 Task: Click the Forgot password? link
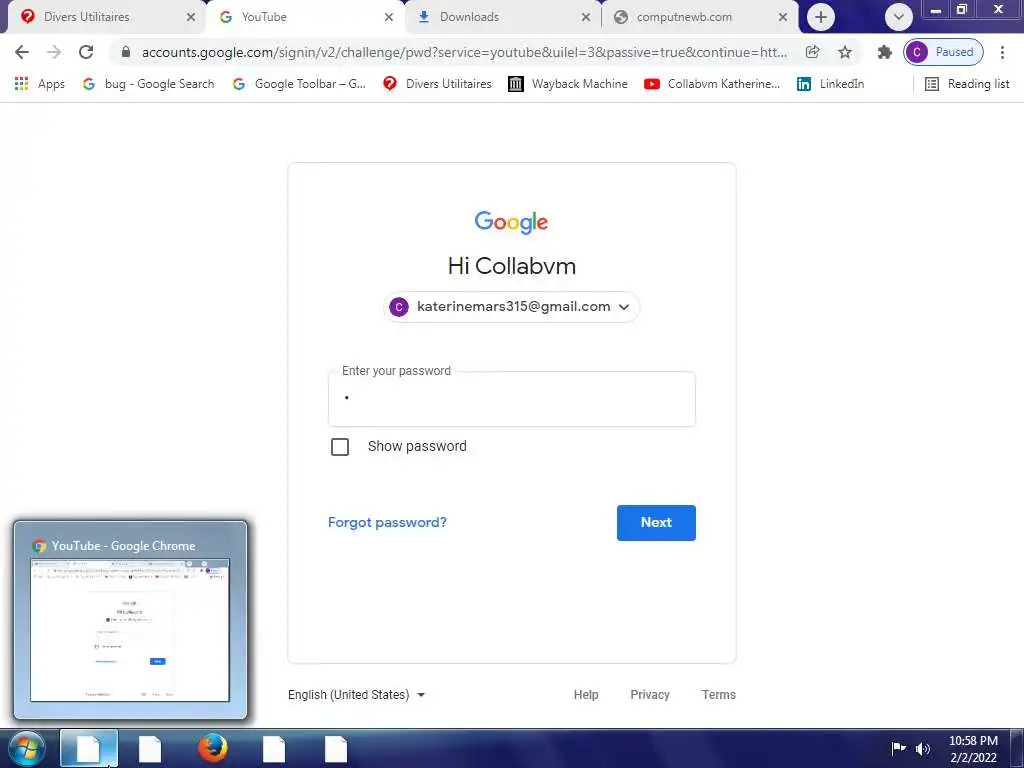[x=387, y=522]
